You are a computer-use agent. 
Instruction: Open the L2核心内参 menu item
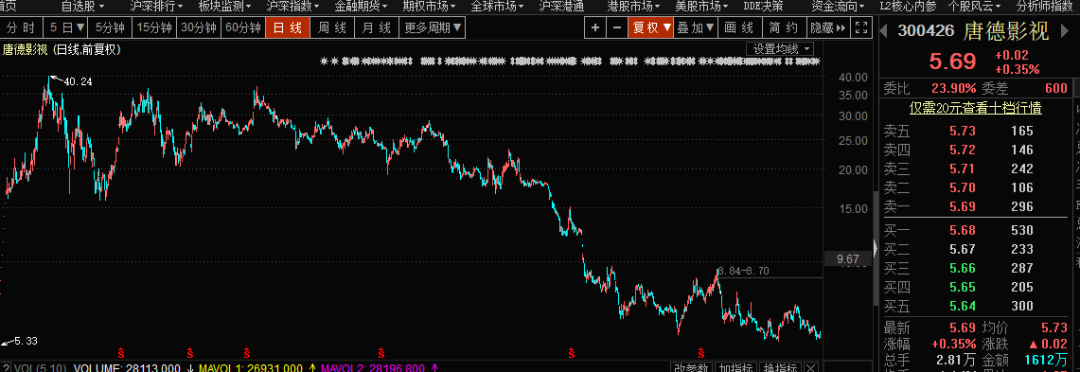point(908,6)
